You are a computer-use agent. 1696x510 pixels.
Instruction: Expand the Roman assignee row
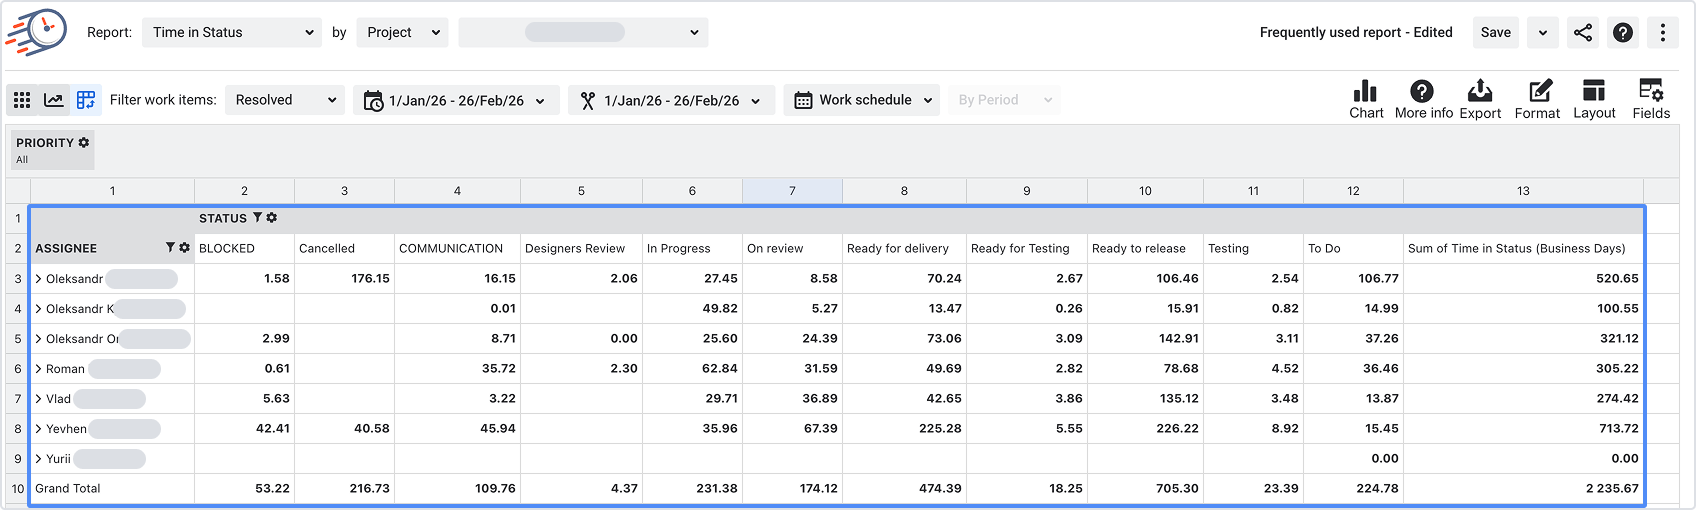click(39, 369)
